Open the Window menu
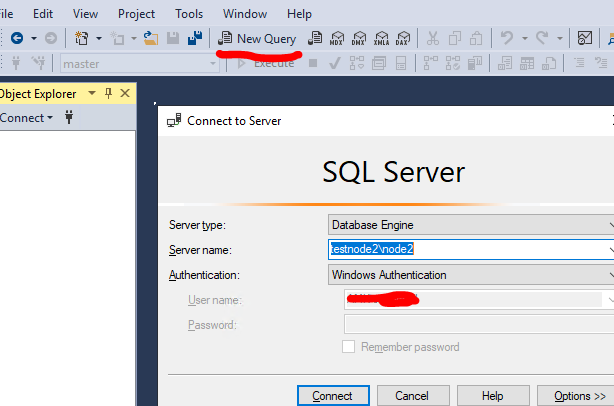The image size is (614, 406). tap(245, 14)
